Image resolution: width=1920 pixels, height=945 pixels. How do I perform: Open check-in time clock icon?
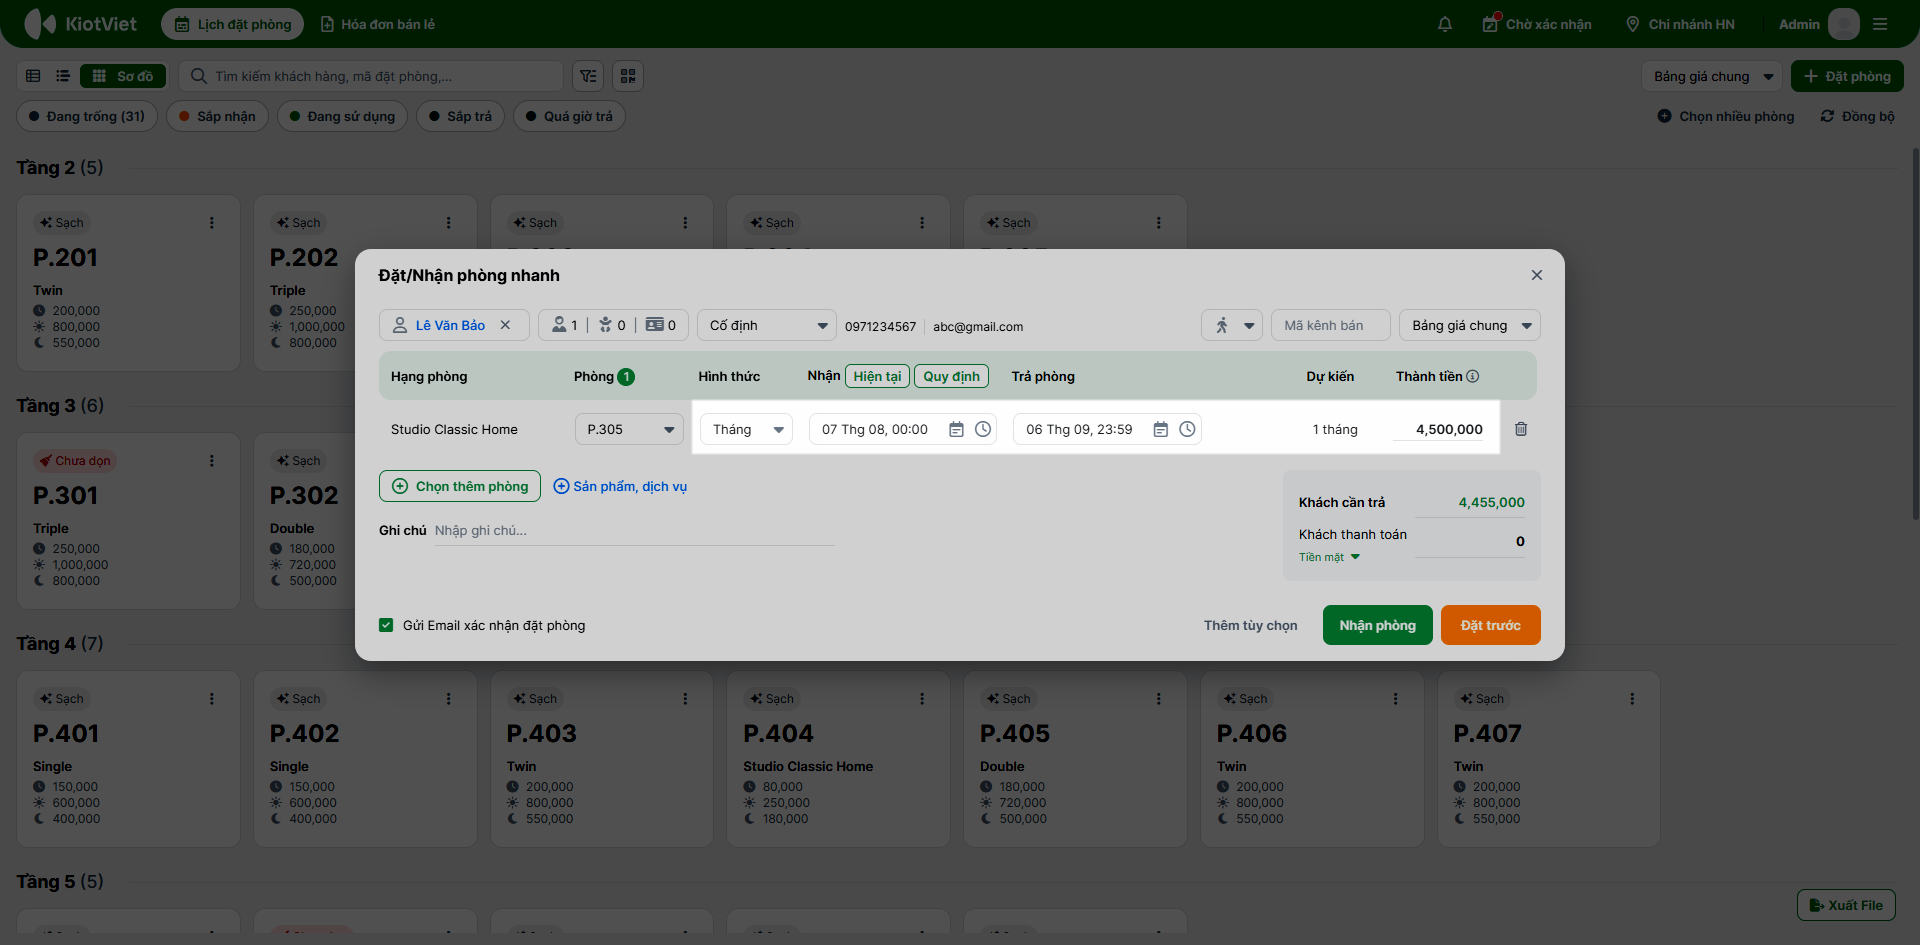tap(983, 429)
